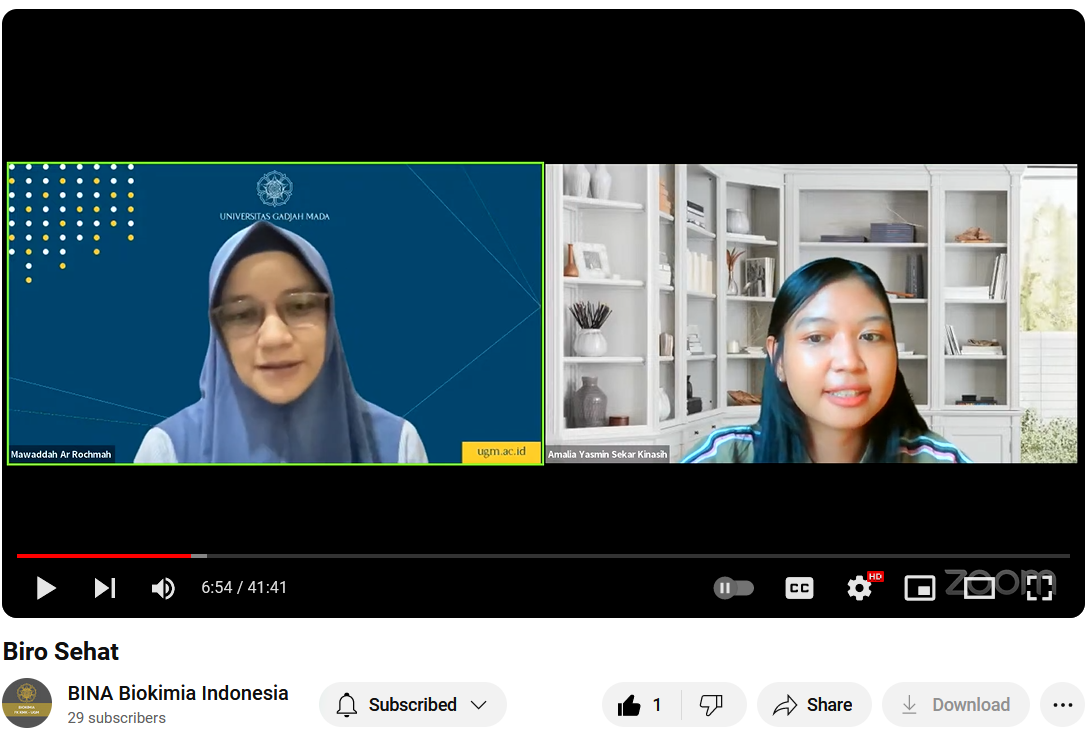This screenshot has height=732, width=1088.
Task: Switch to miniplayer mode
Action: [x=919, y=588]
